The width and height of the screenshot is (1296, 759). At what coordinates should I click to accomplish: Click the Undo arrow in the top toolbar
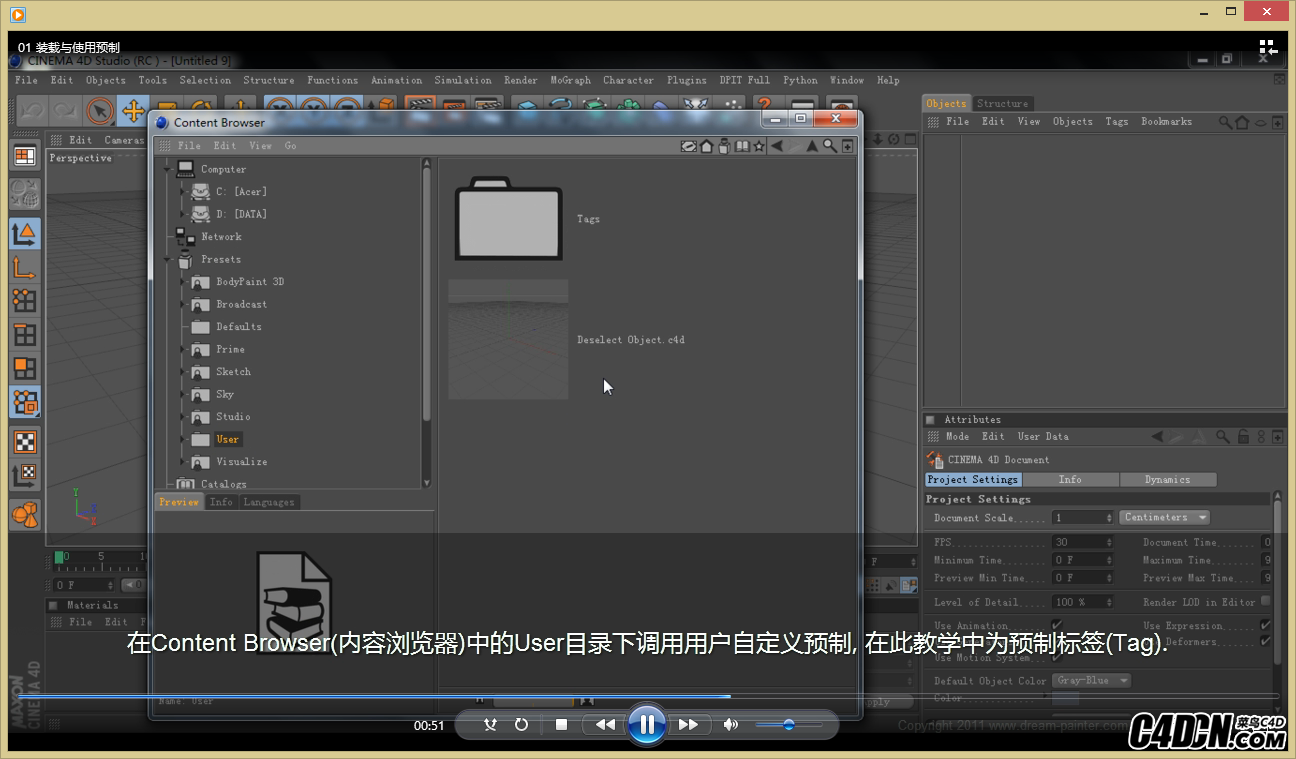coord(32,110)
